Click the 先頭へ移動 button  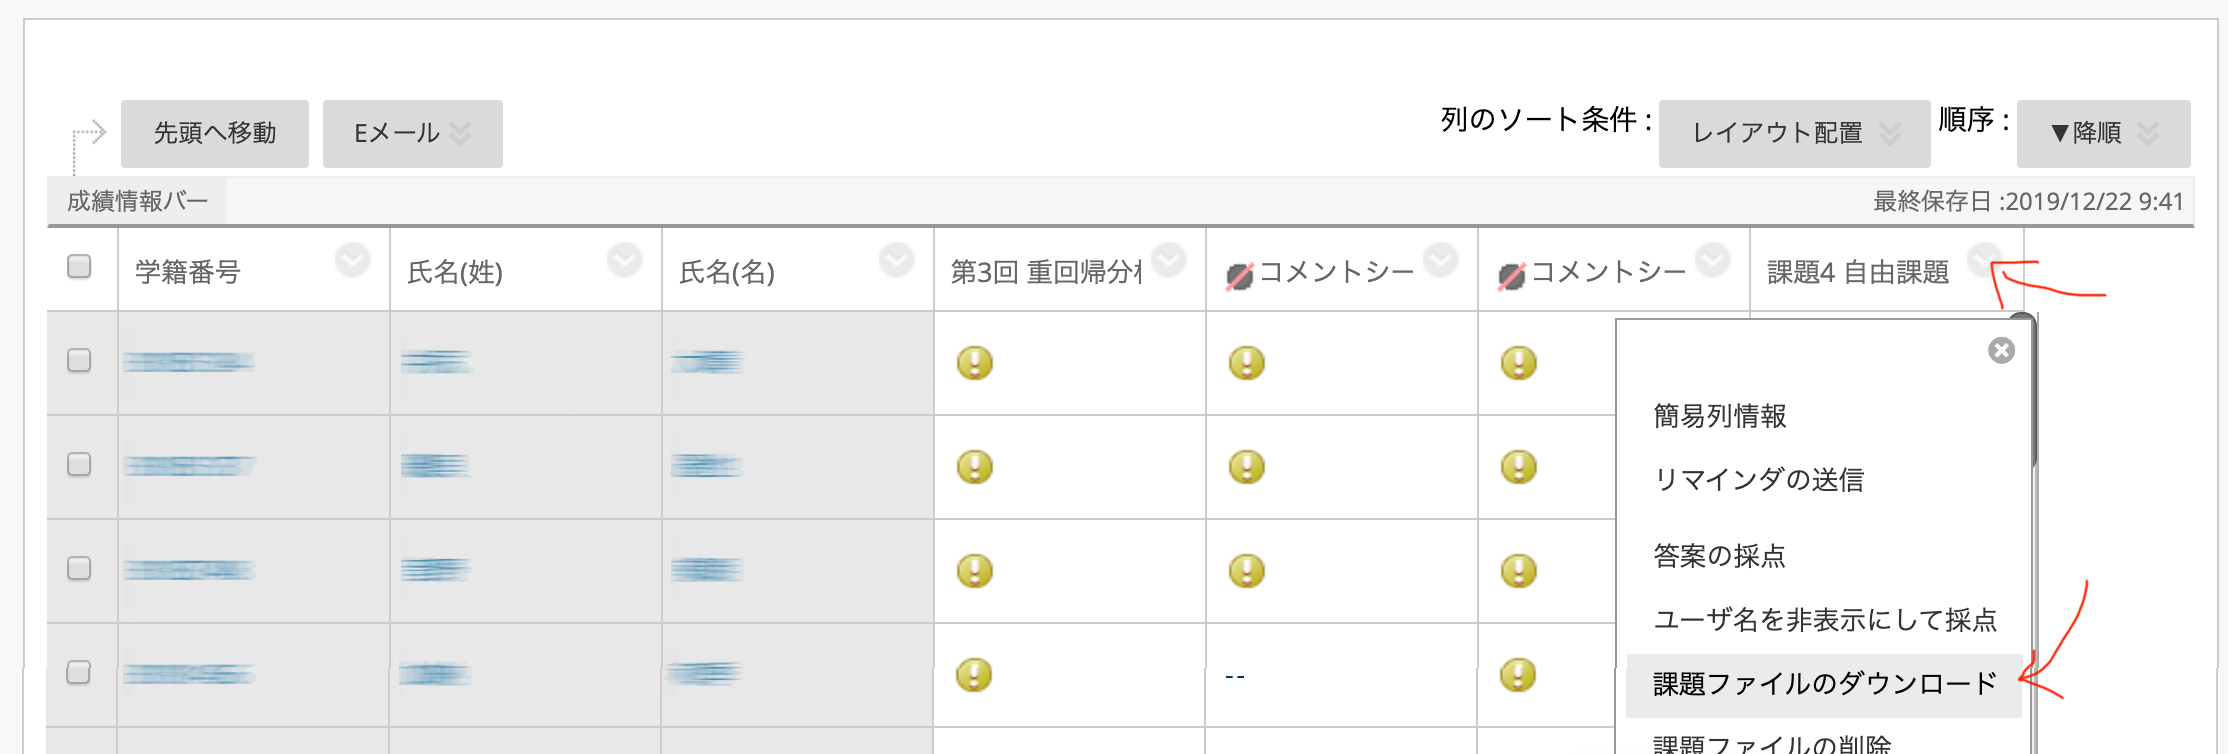coord(215,133)
